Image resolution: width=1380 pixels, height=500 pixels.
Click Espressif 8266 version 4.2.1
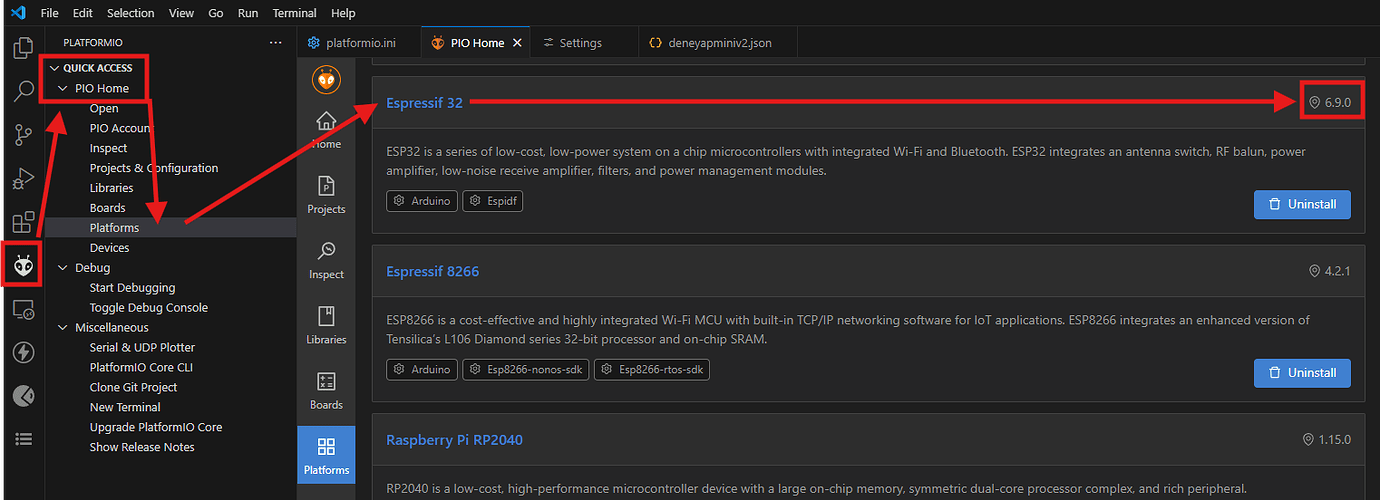1330,272
